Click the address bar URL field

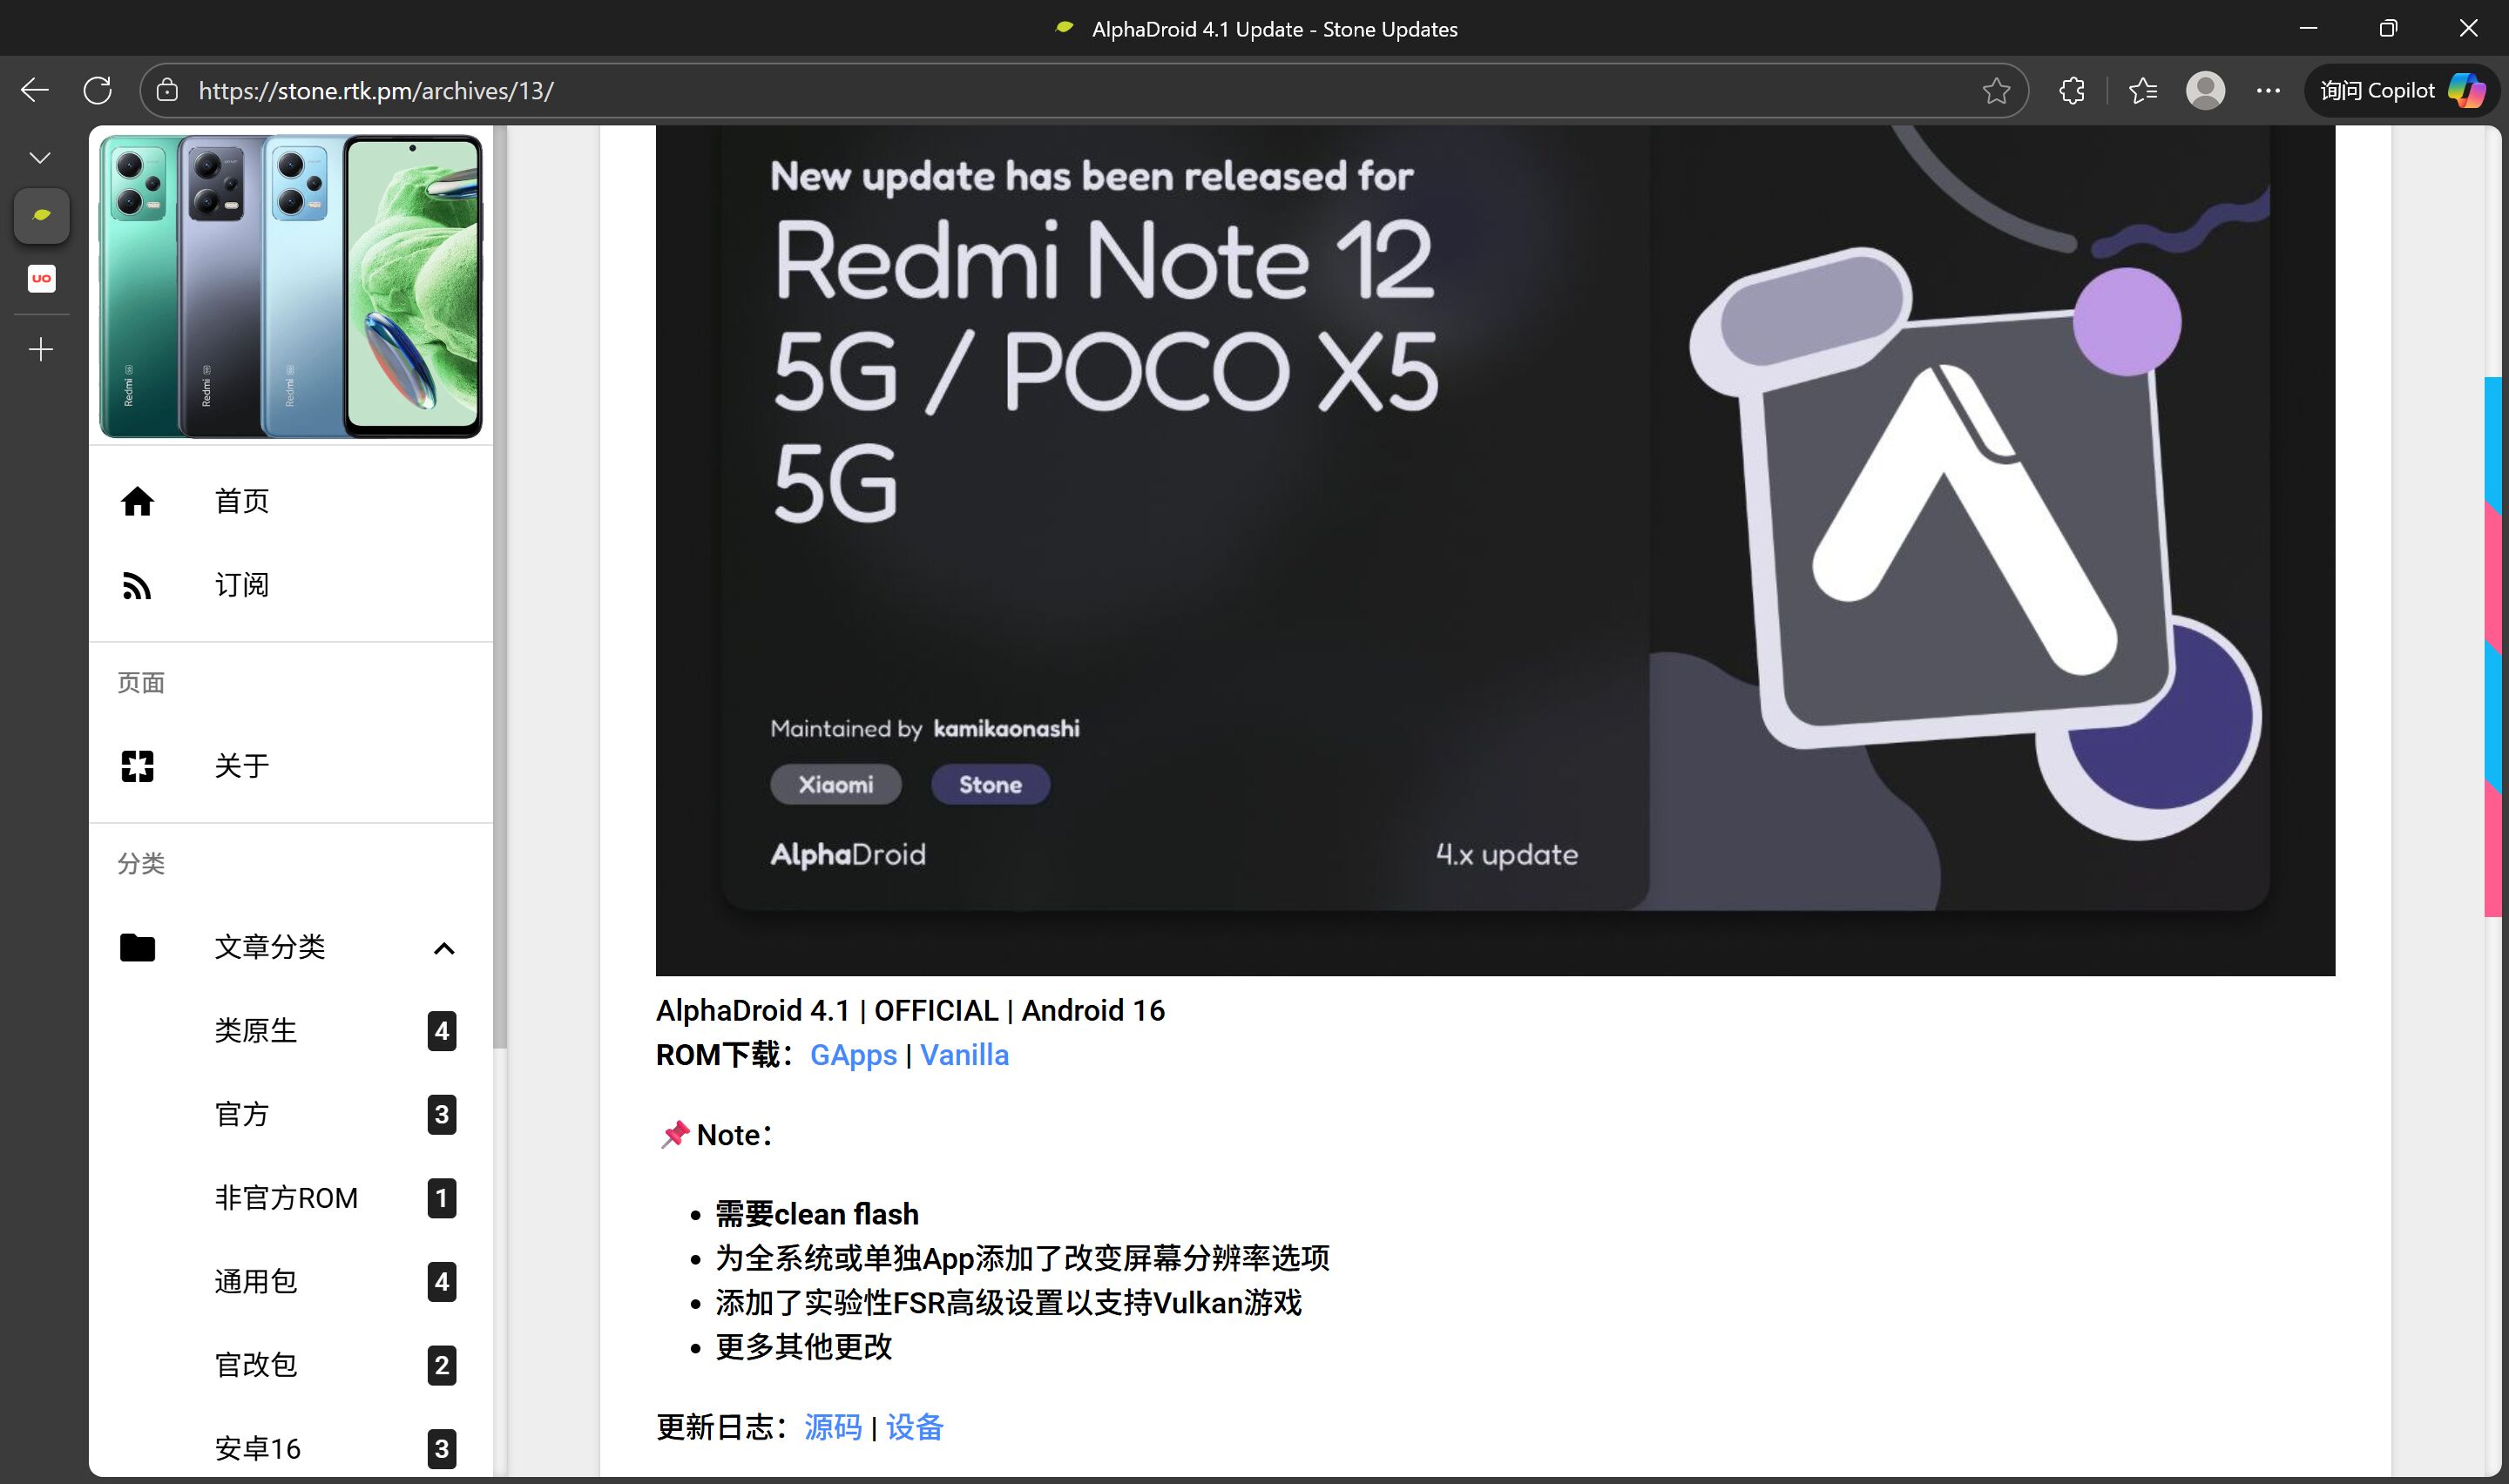tap(1000, 91)
